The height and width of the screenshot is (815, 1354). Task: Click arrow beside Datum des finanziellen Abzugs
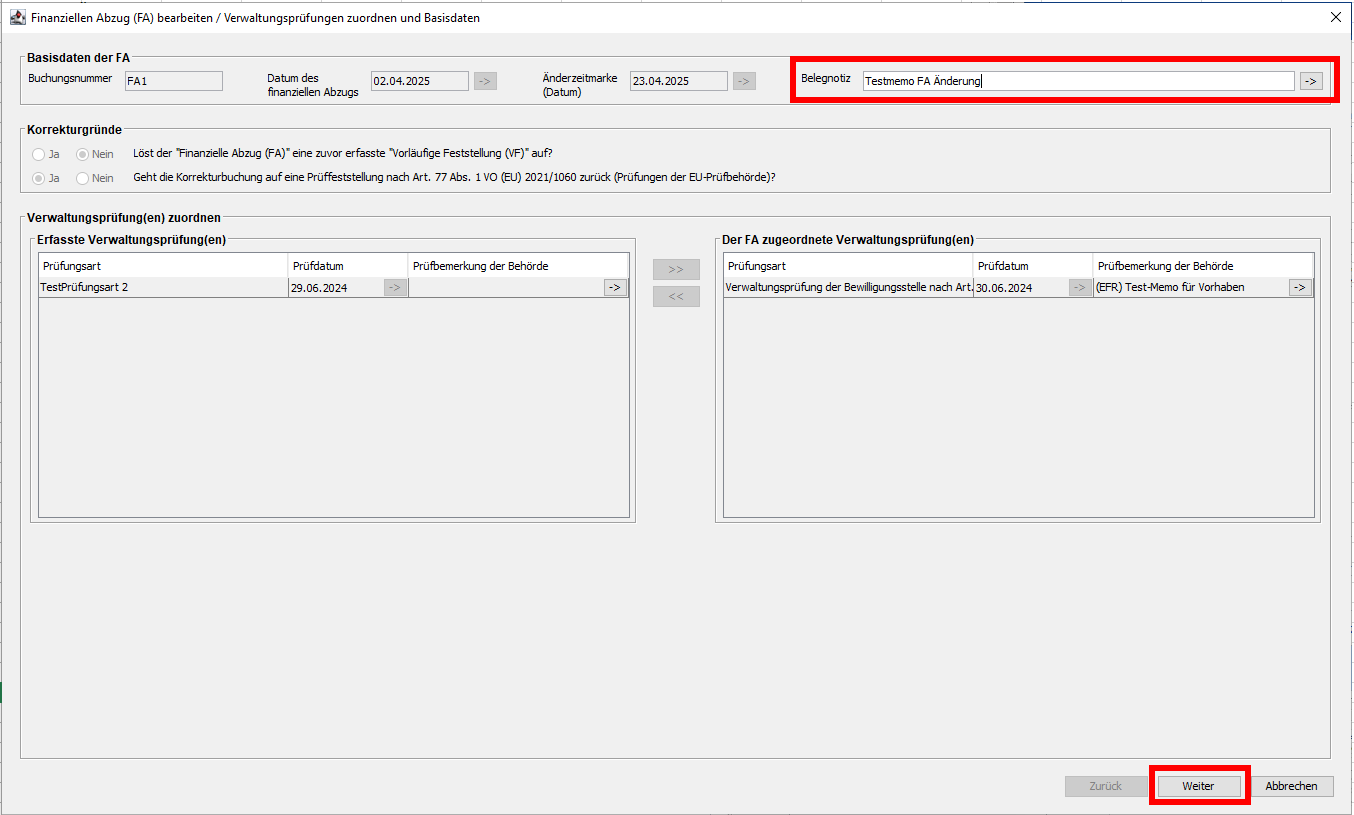tap(485, 81)
